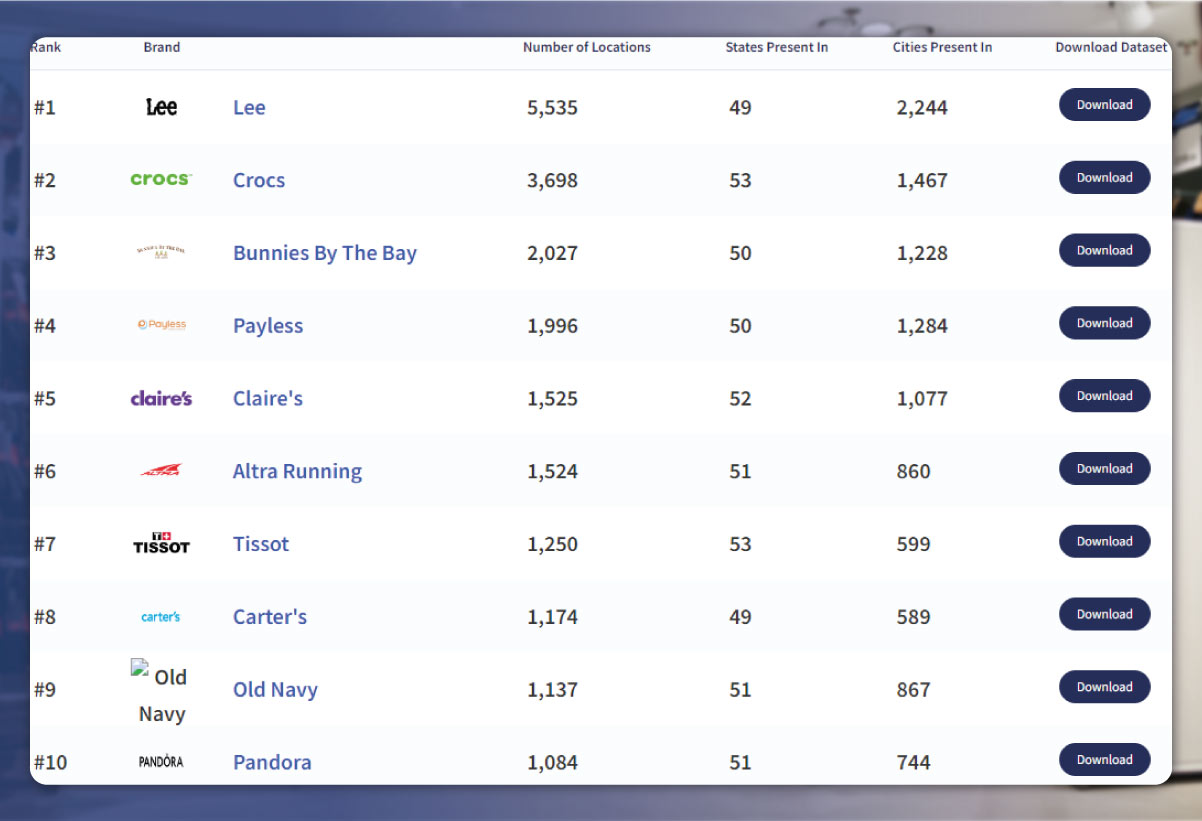The image size is (1202, 821).
Task: Open the Bunnies By The Bay link
Action: pos(325,253)
